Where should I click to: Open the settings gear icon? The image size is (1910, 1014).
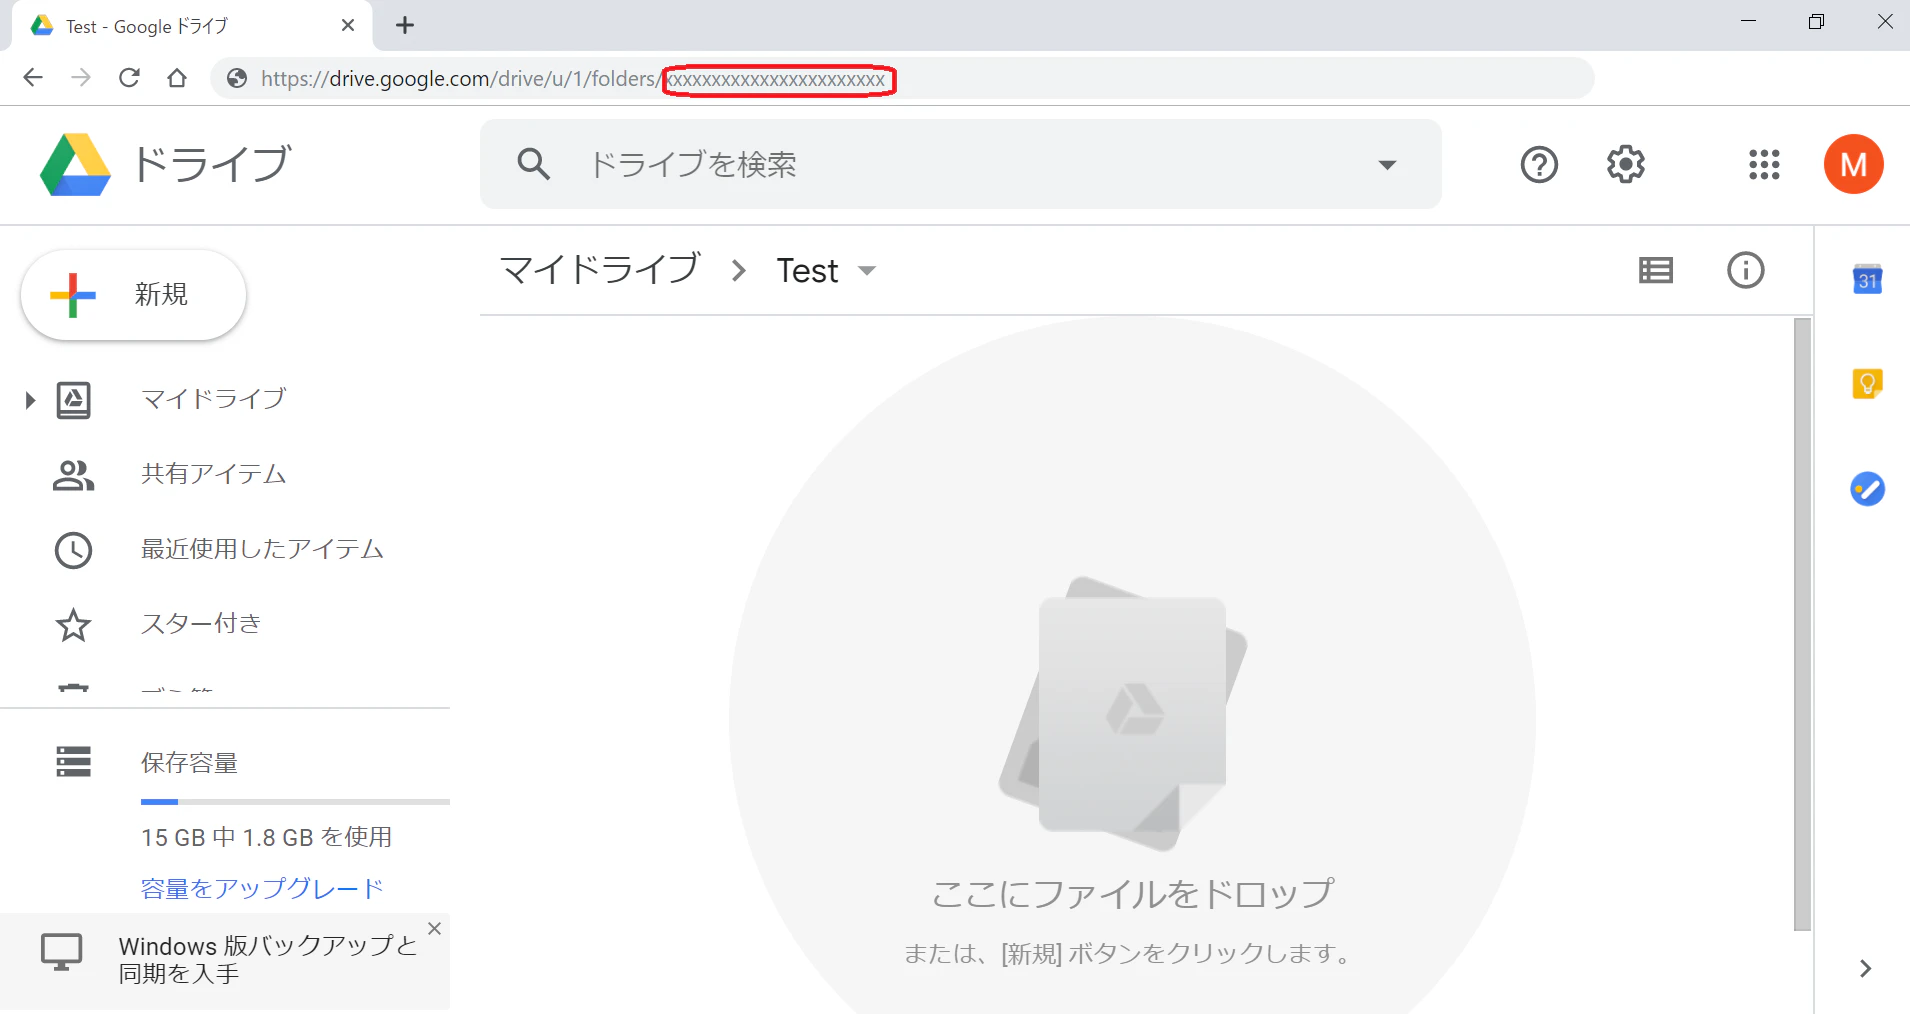tap(1626, 164)
